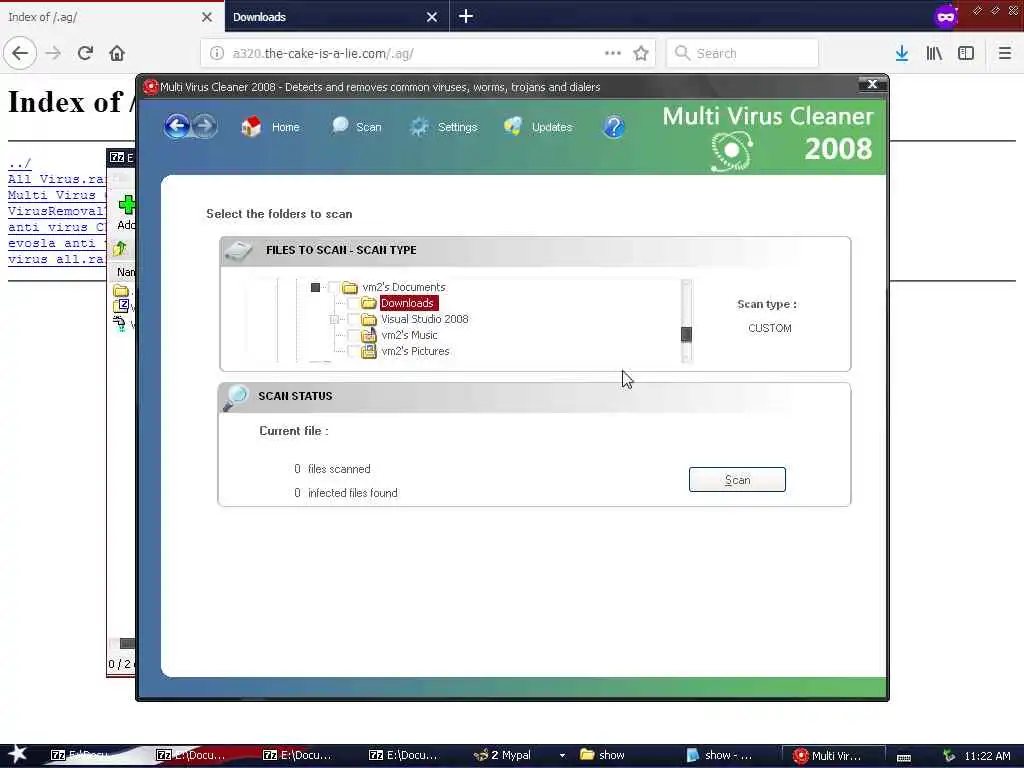Open the browser downloads arrow
Image resolution: width=1024 pixels, height=768 pixels.
(x=902, y=54)
